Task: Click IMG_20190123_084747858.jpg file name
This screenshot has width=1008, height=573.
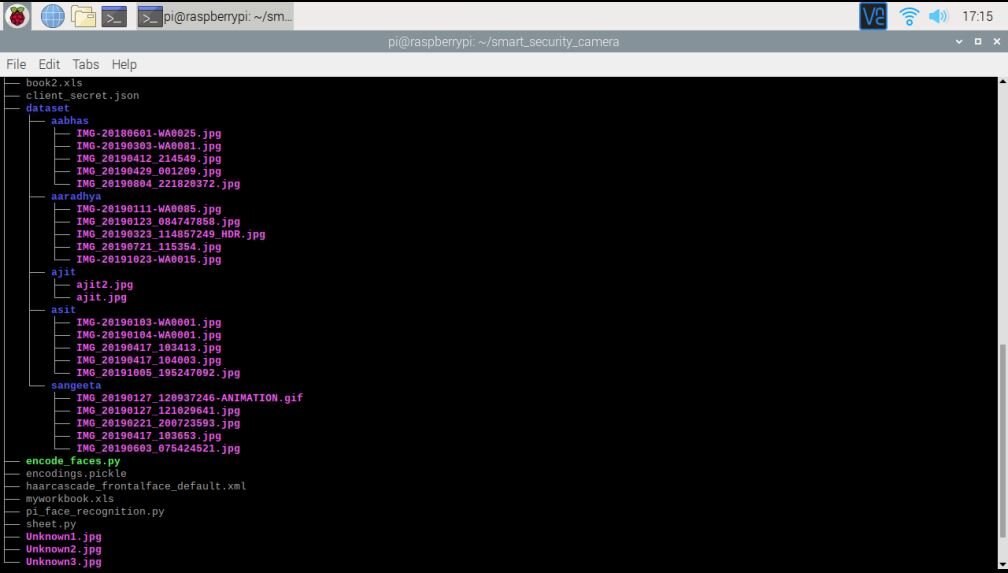Action: click(x=158, y=222)
